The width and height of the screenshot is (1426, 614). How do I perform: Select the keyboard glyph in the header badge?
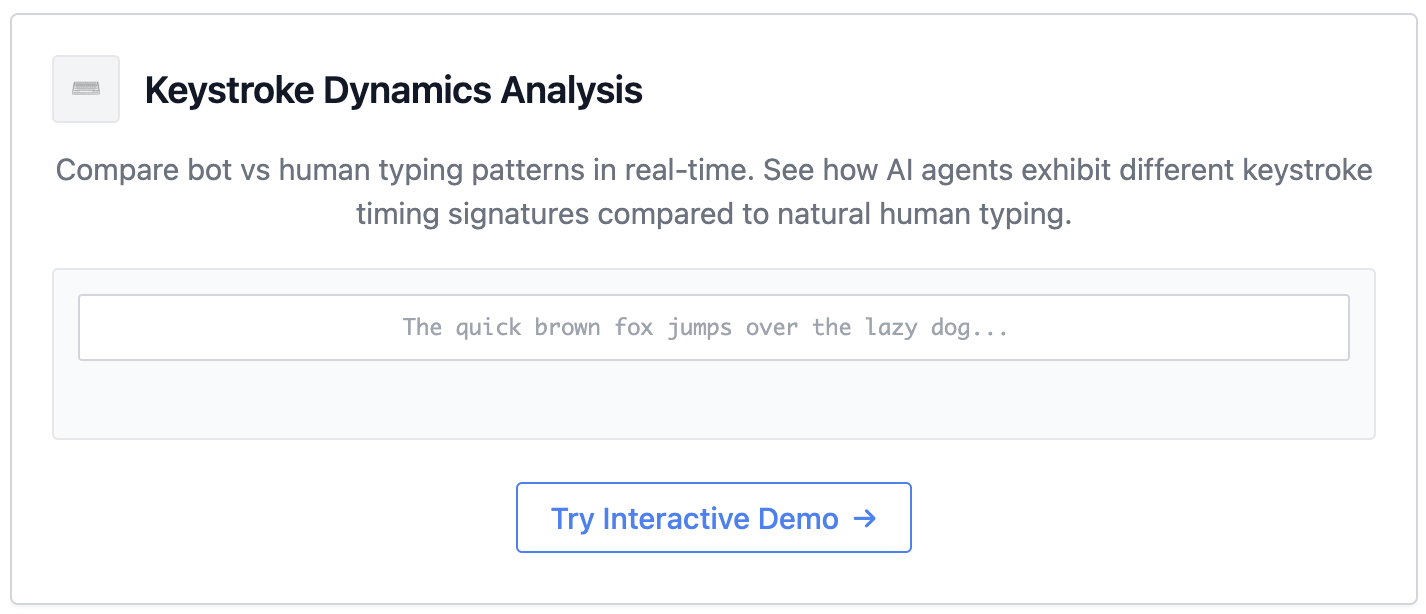pos(85,89)
